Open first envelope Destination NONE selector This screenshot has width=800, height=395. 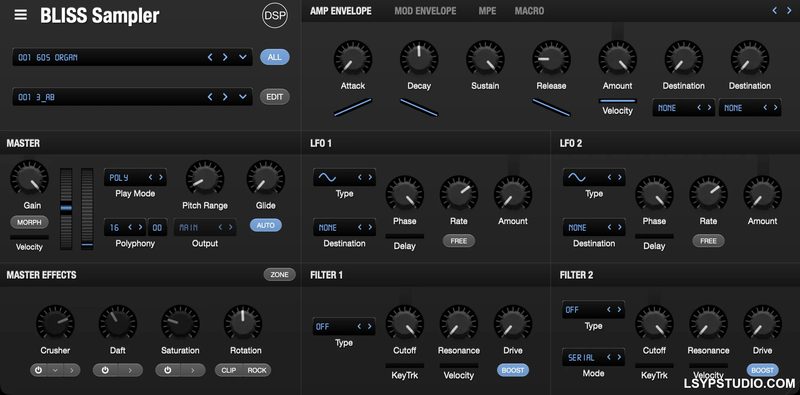(684, 108)
